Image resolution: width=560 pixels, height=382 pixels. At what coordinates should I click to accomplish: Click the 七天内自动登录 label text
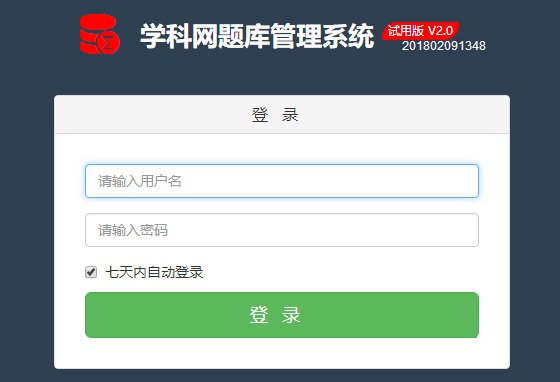[154, 272]
